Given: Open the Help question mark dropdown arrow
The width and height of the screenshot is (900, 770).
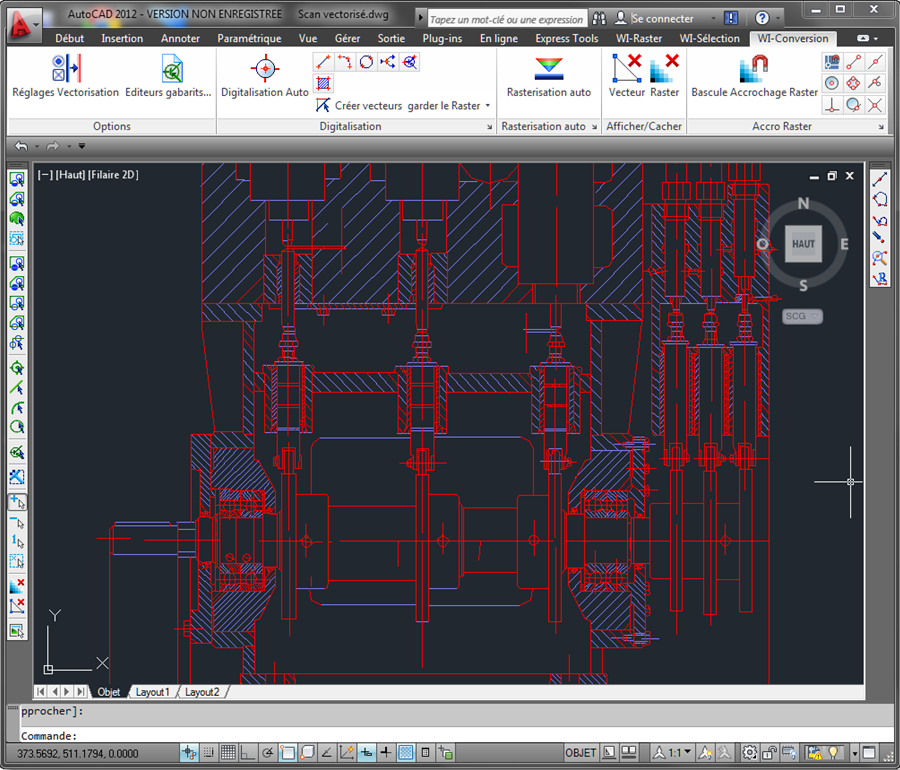Looking at the screenshot, I should pos(777,19).
